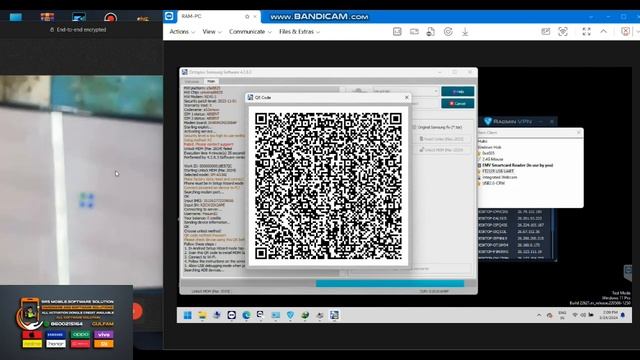This screenshot has width=640, height=360.
Task: Open the View menu in TeamViewer toolbar
Action: [x=212, y=31]
